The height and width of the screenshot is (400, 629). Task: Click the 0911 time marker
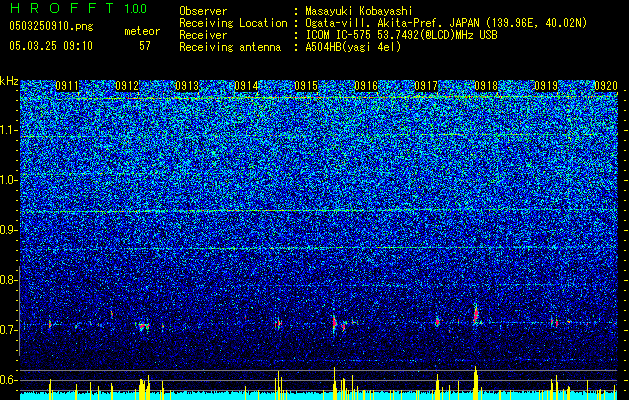pyautogui.click(x=67, y=86)
